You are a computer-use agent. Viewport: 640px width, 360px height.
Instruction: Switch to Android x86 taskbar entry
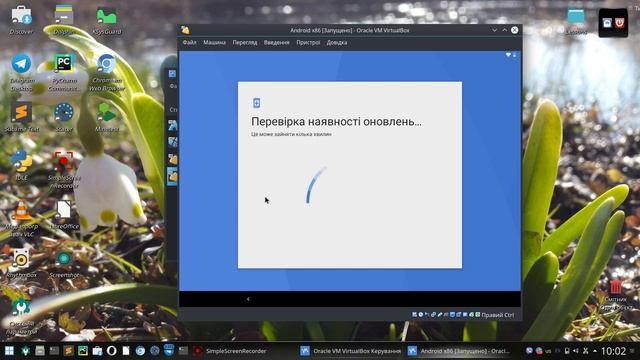[x=460, y=351]
